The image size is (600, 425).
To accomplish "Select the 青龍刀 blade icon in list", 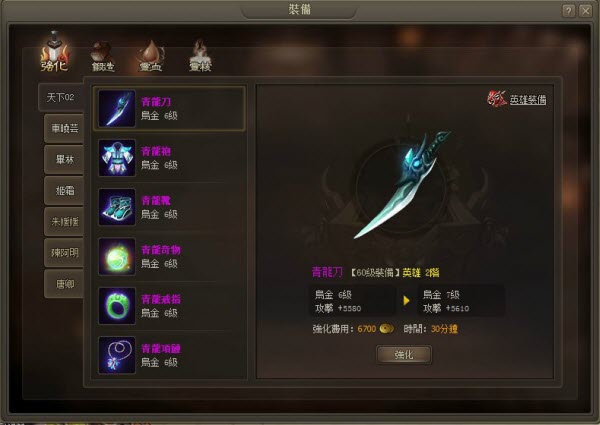I will click(x=117, y=108).
